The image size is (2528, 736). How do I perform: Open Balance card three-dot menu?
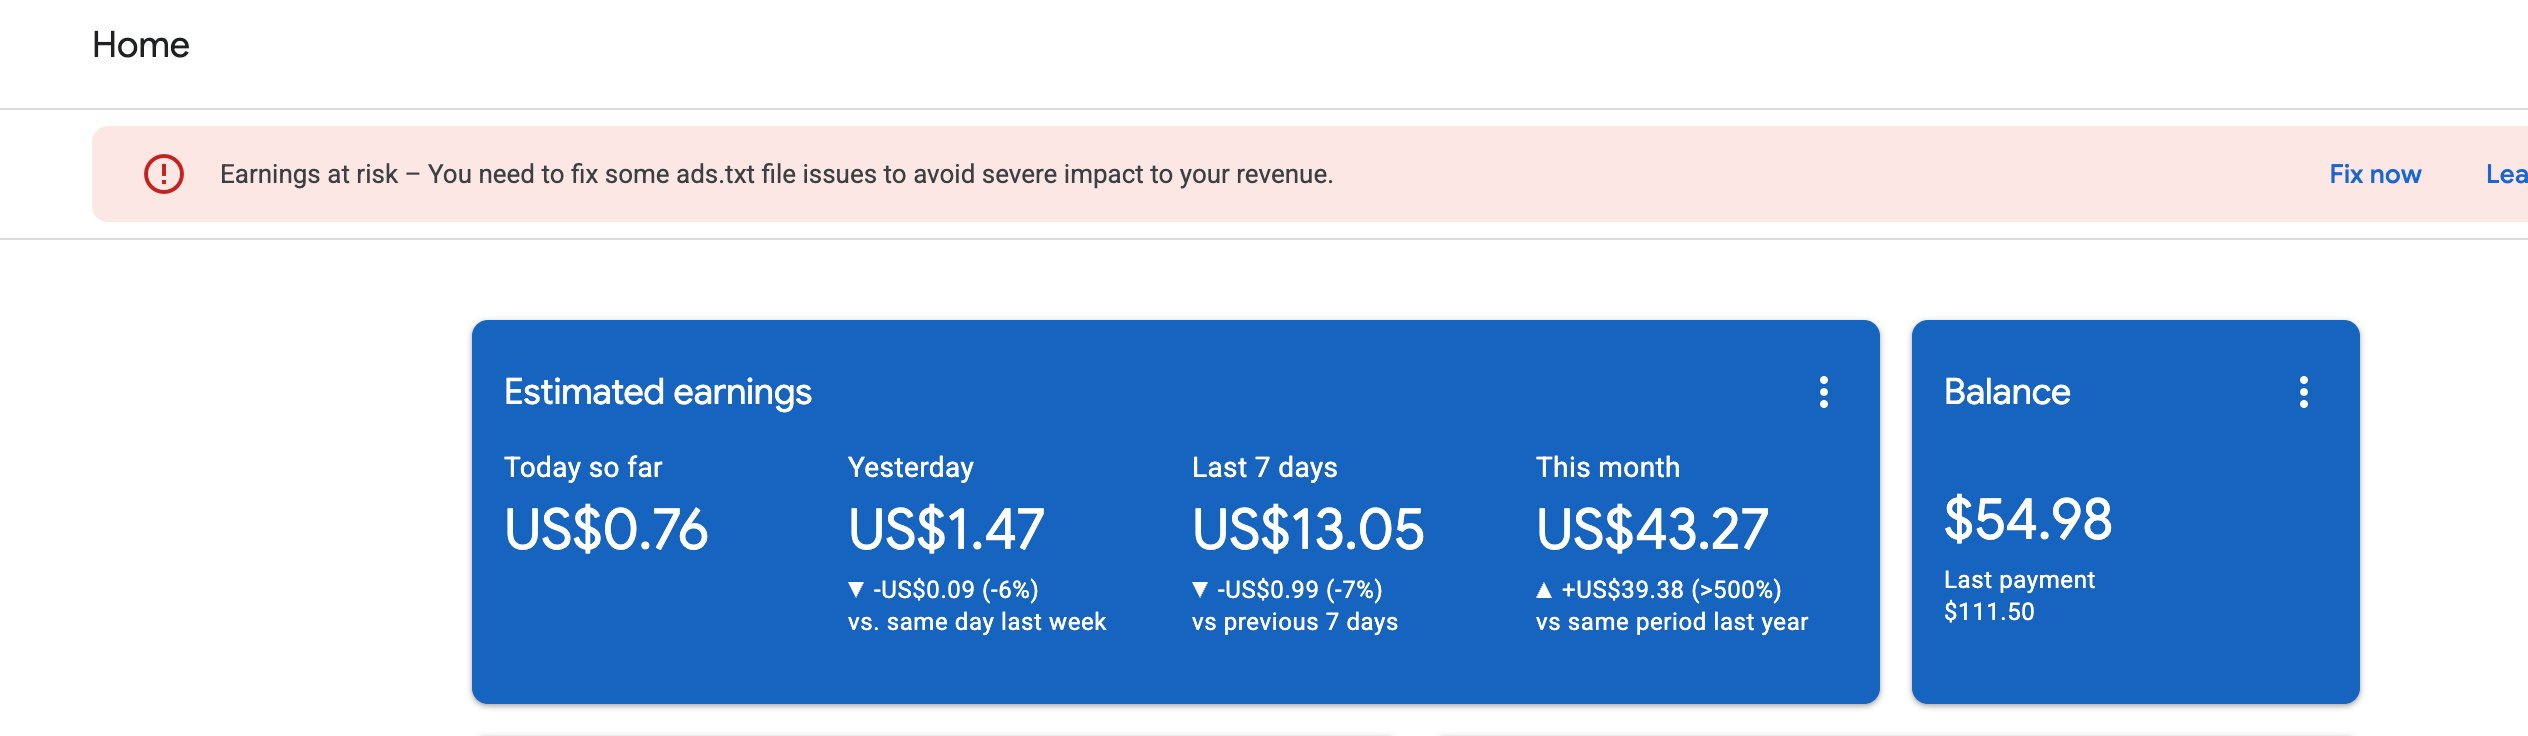[x=2304, y=392]
